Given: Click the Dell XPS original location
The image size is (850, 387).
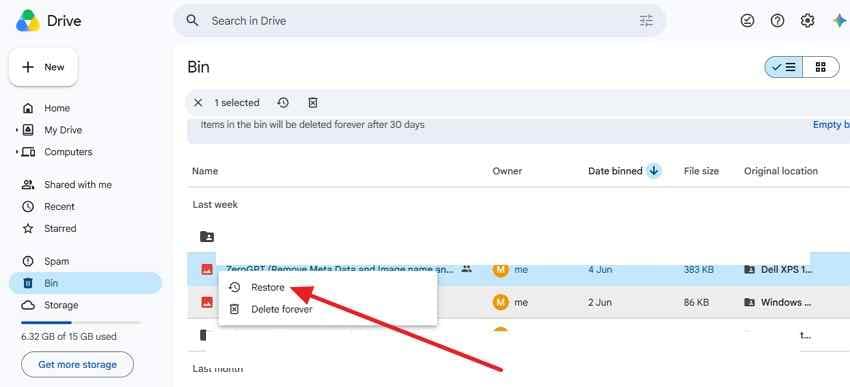Looking at the screenshot, I should coord(778,269).
